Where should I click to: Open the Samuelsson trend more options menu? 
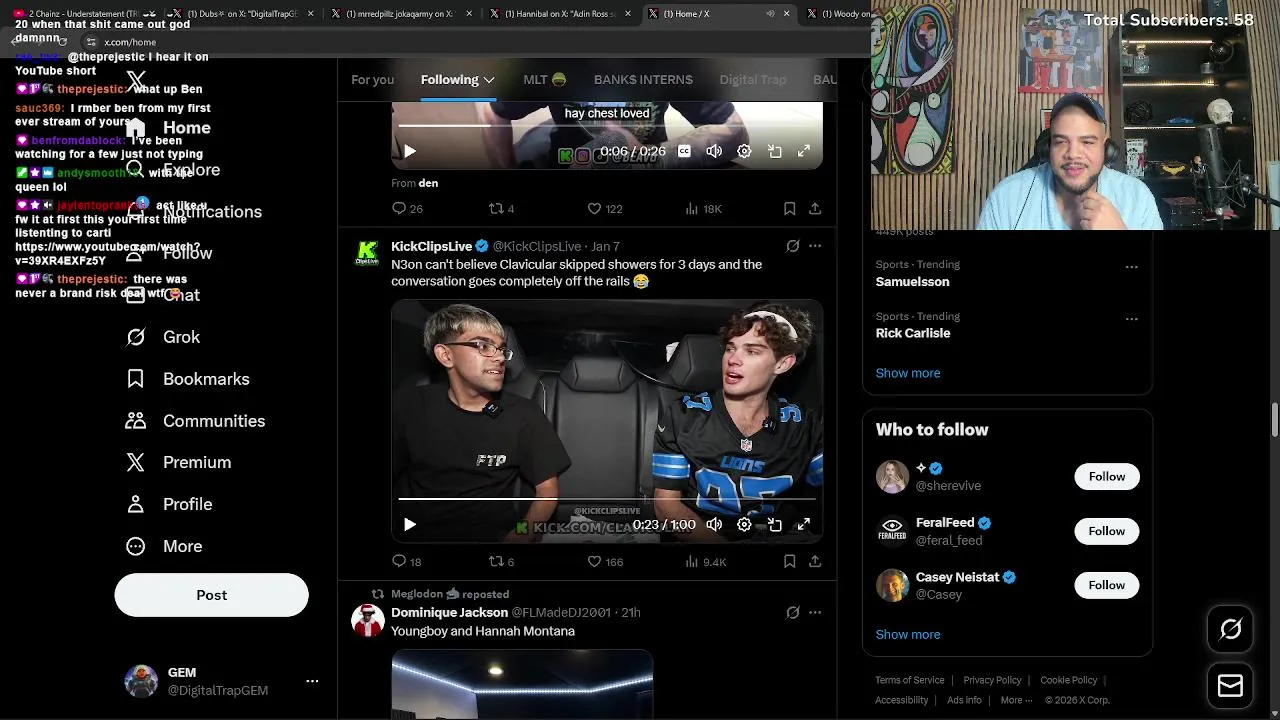click(1131, 267)
